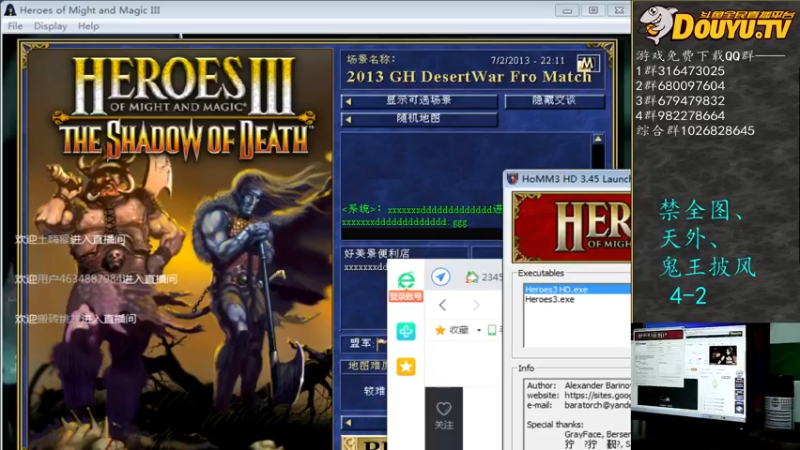
Task: Open the Help menu
Action: coord(88,26)
